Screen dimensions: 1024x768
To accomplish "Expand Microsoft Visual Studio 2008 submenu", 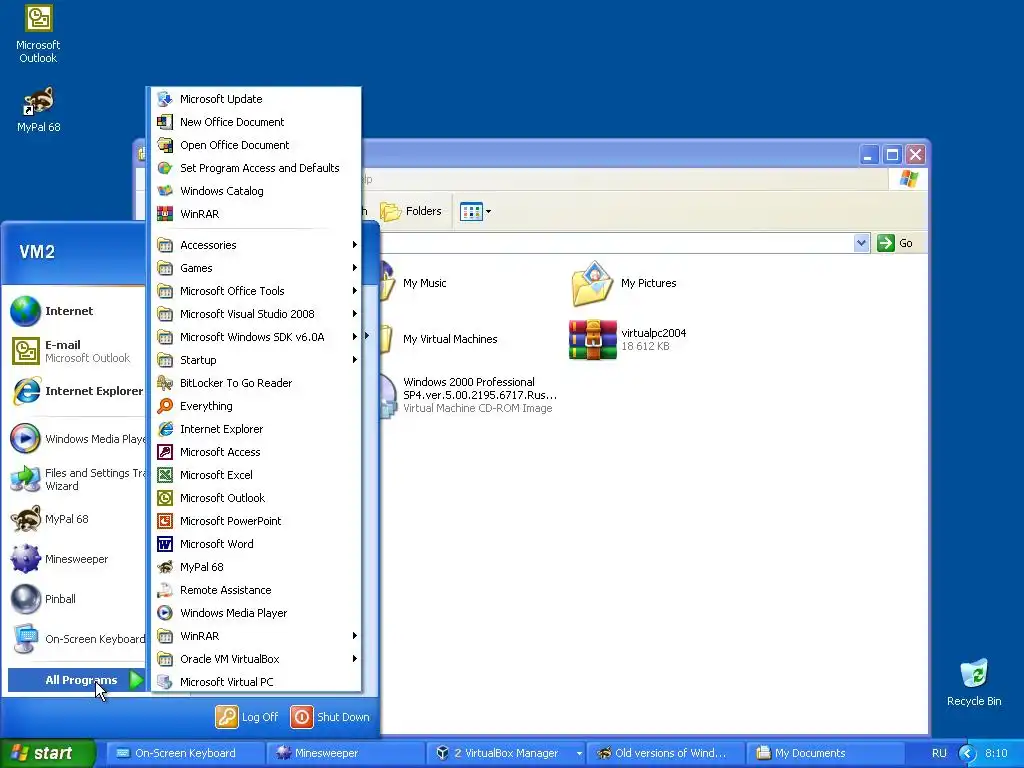I will point(256,313).
